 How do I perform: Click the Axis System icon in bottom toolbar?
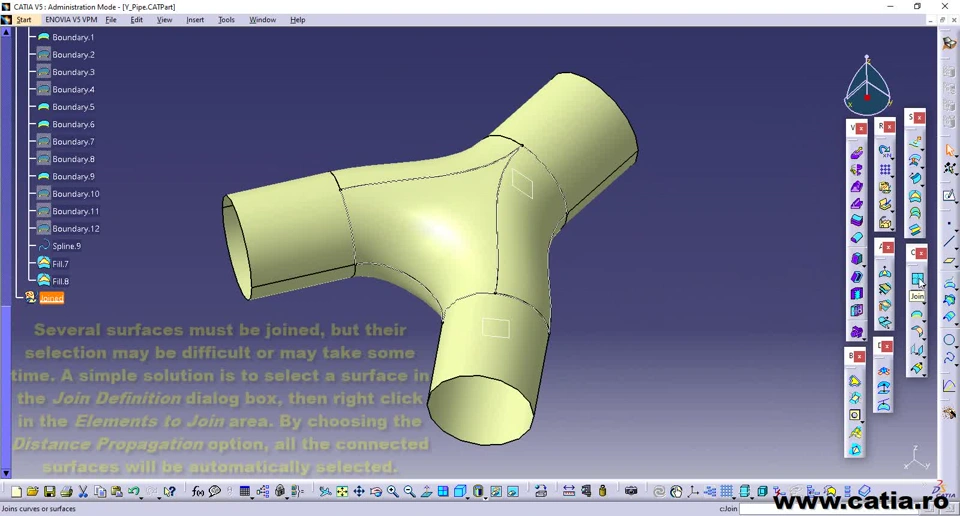pyautogui.click(x=693, y=491)
